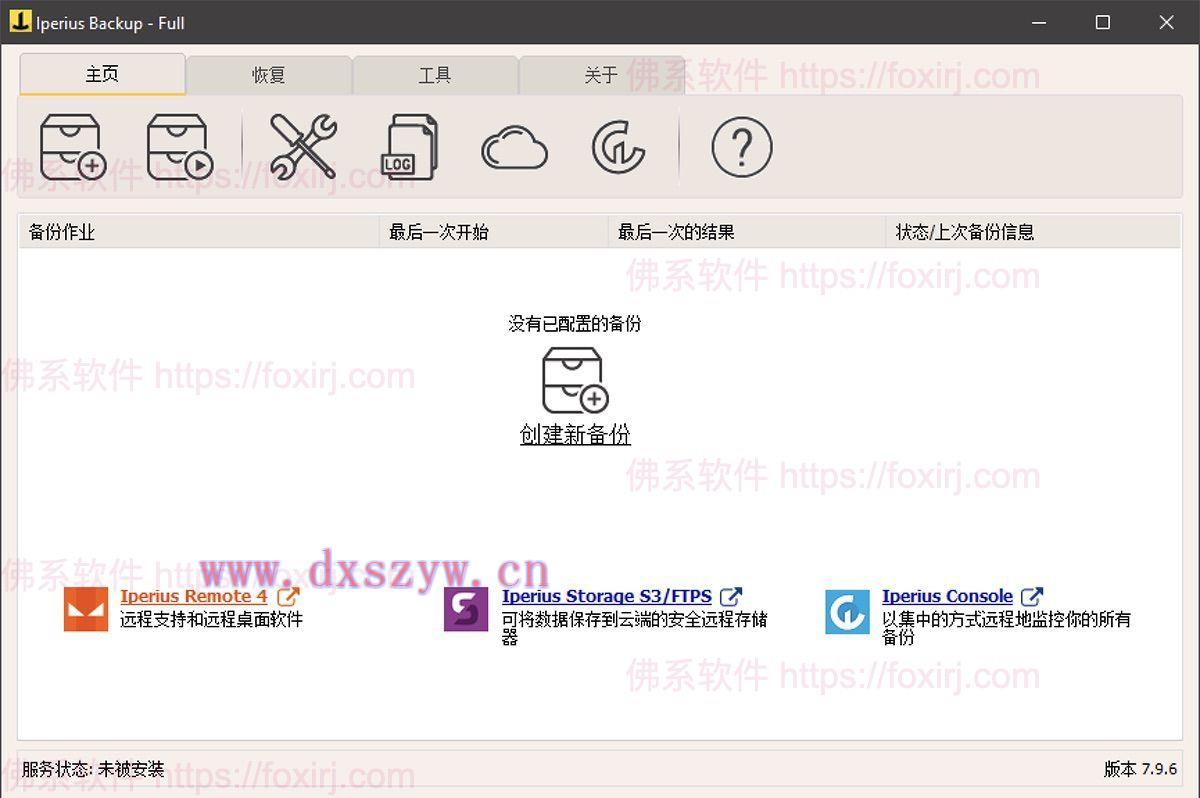Click the 没有已配置的备份 message text
The height and width of the screenshot is (798, 1200).
pyautogui.click(x=575, y=324)
